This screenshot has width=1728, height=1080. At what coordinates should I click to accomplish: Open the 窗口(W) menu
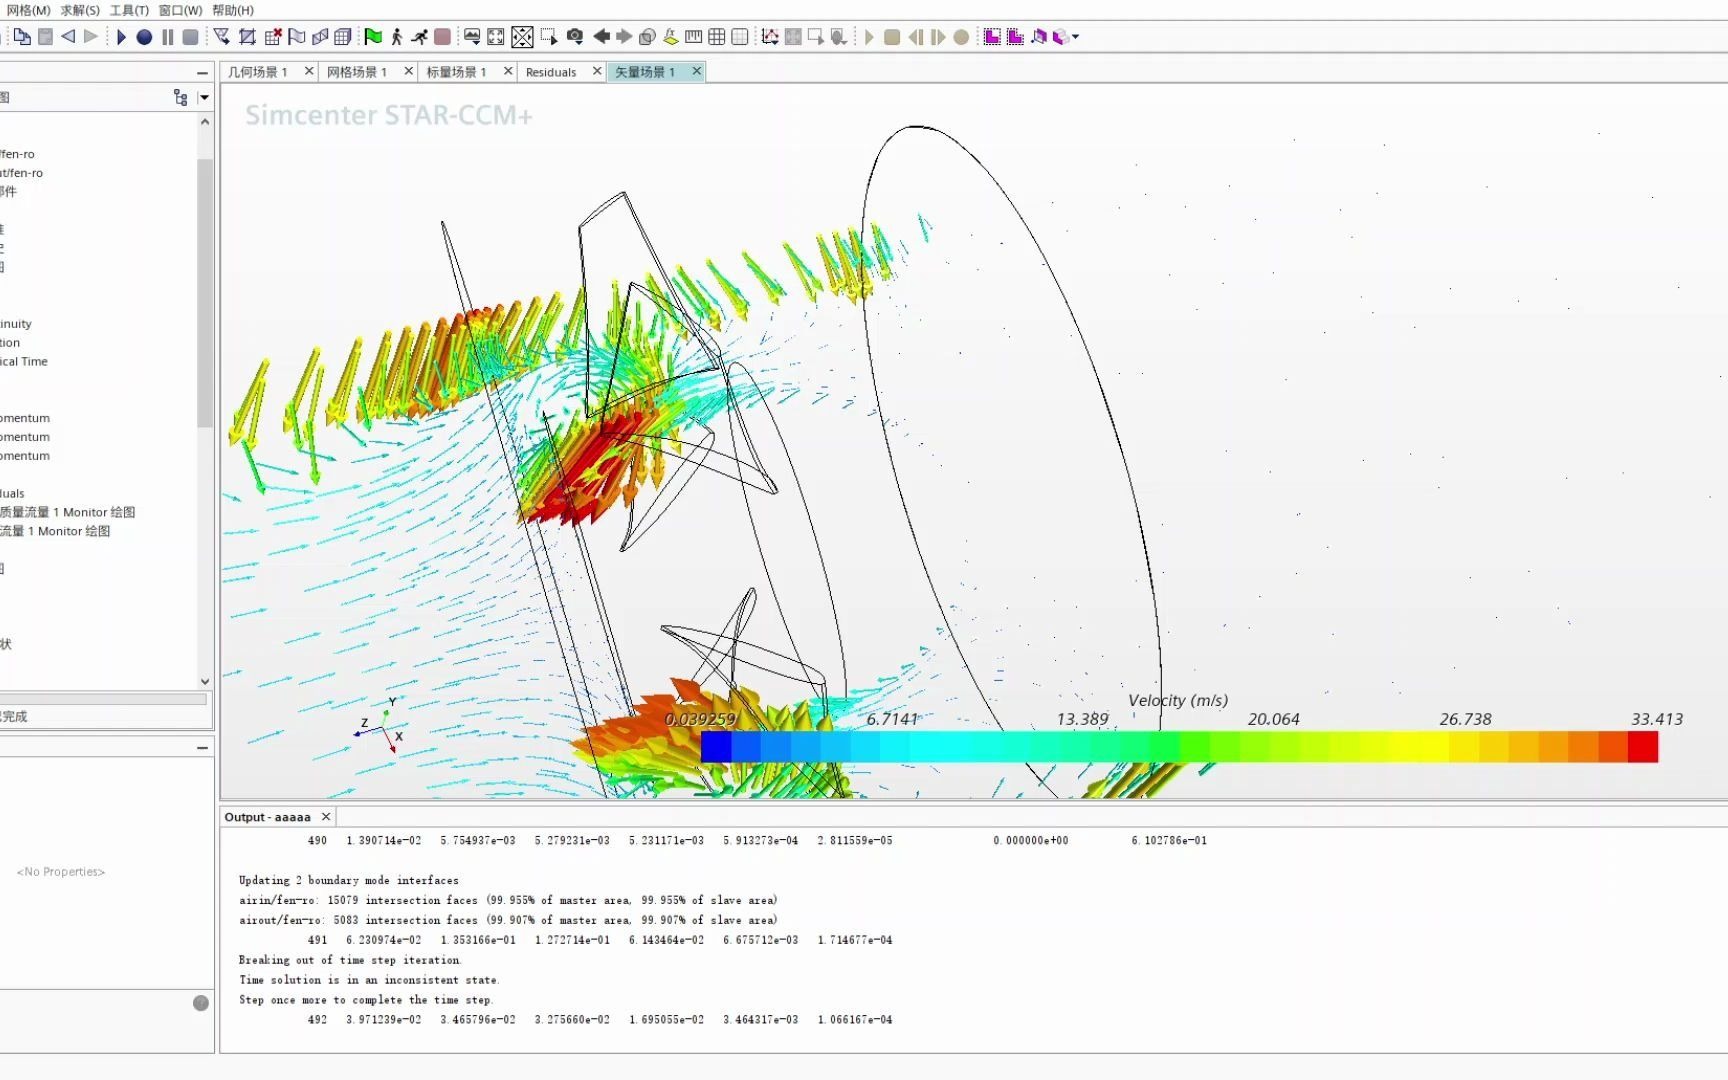click(180, 10)
